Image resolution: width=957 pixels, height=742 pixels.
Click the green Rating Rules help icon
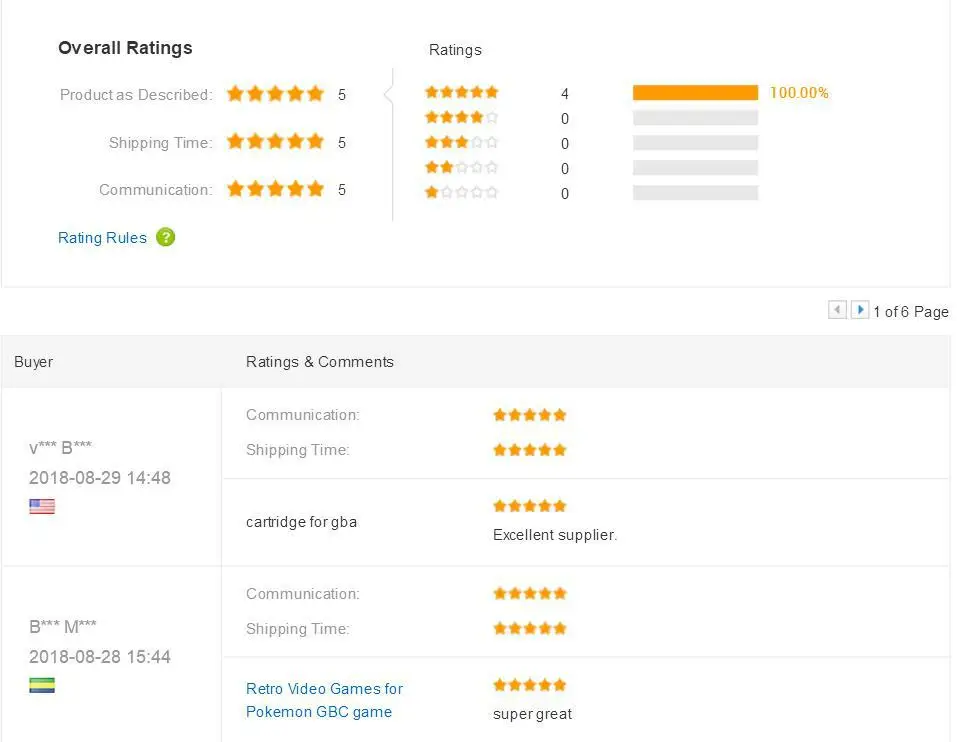pyautogui.click(x=166, y=237)
